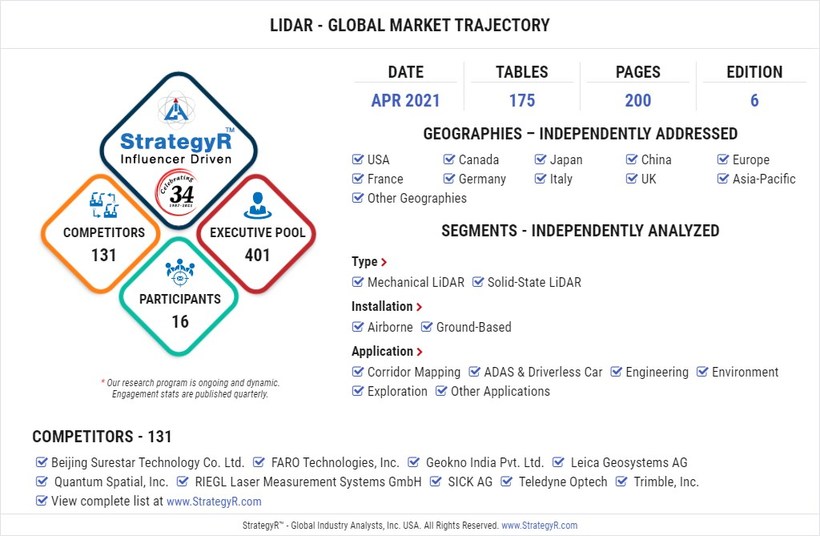Toggle the Germany geography checkbox
The height and width of the screenshot is (536, 820).
449,178
